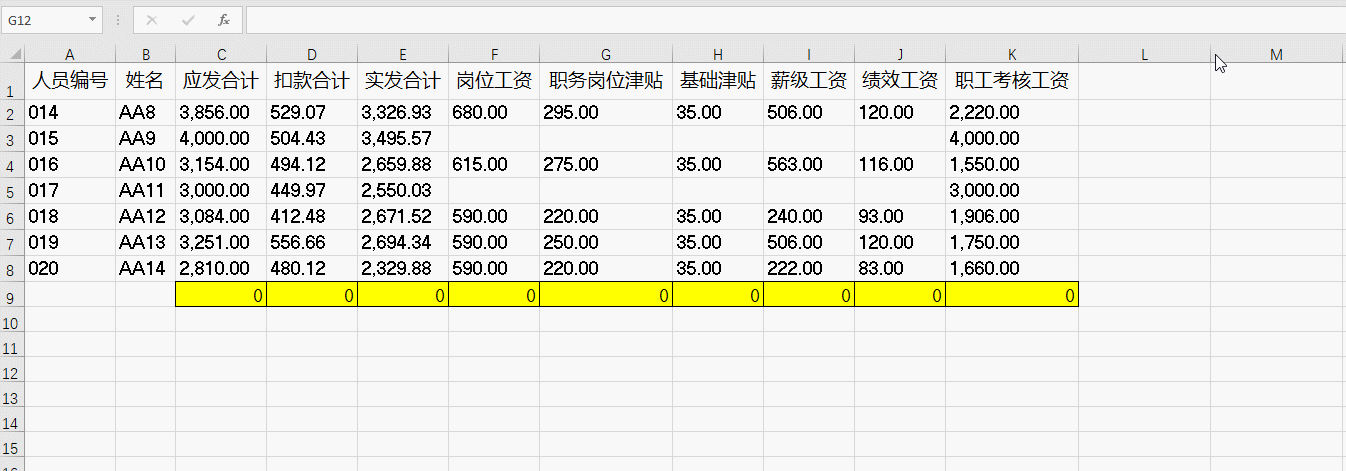Select column M header

click(1276, 54)
